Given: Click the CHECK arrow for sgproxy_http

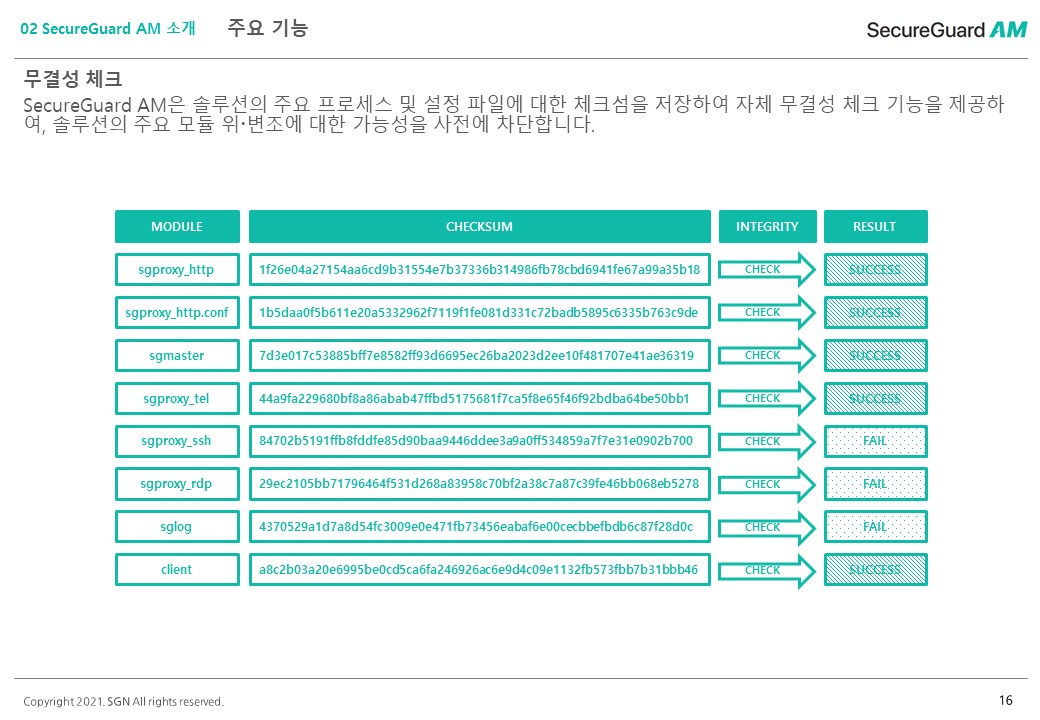Looking at the screenshot, I should pyautogui.click(x=767, y=269).
